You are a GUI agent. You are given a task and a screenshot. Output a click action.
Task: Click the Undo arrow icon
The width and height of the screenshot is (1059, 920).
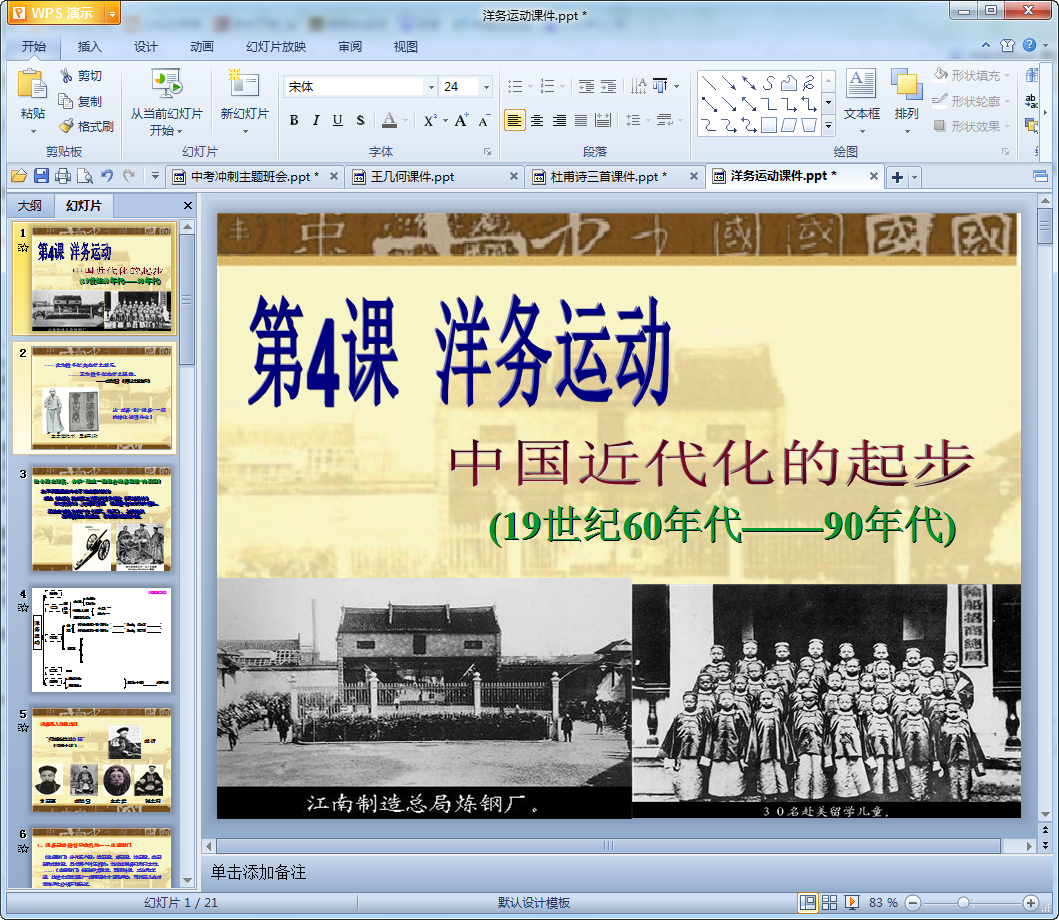[107, 176]
